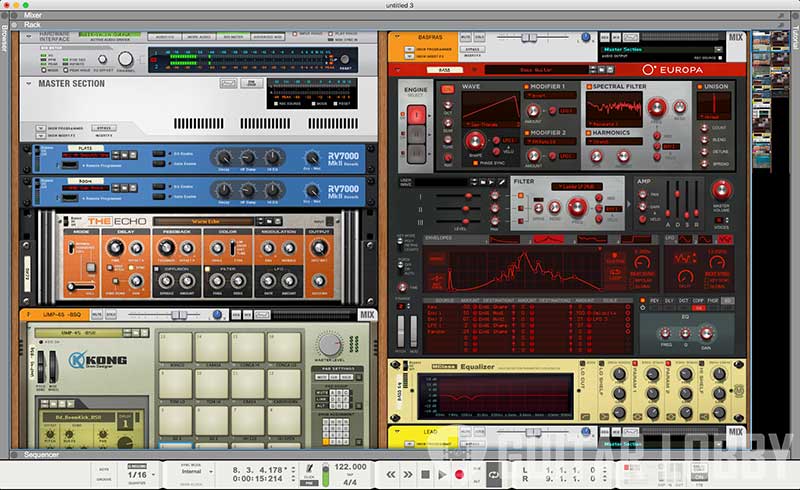Open Modifier 1 type dropdown

point(551,95)
